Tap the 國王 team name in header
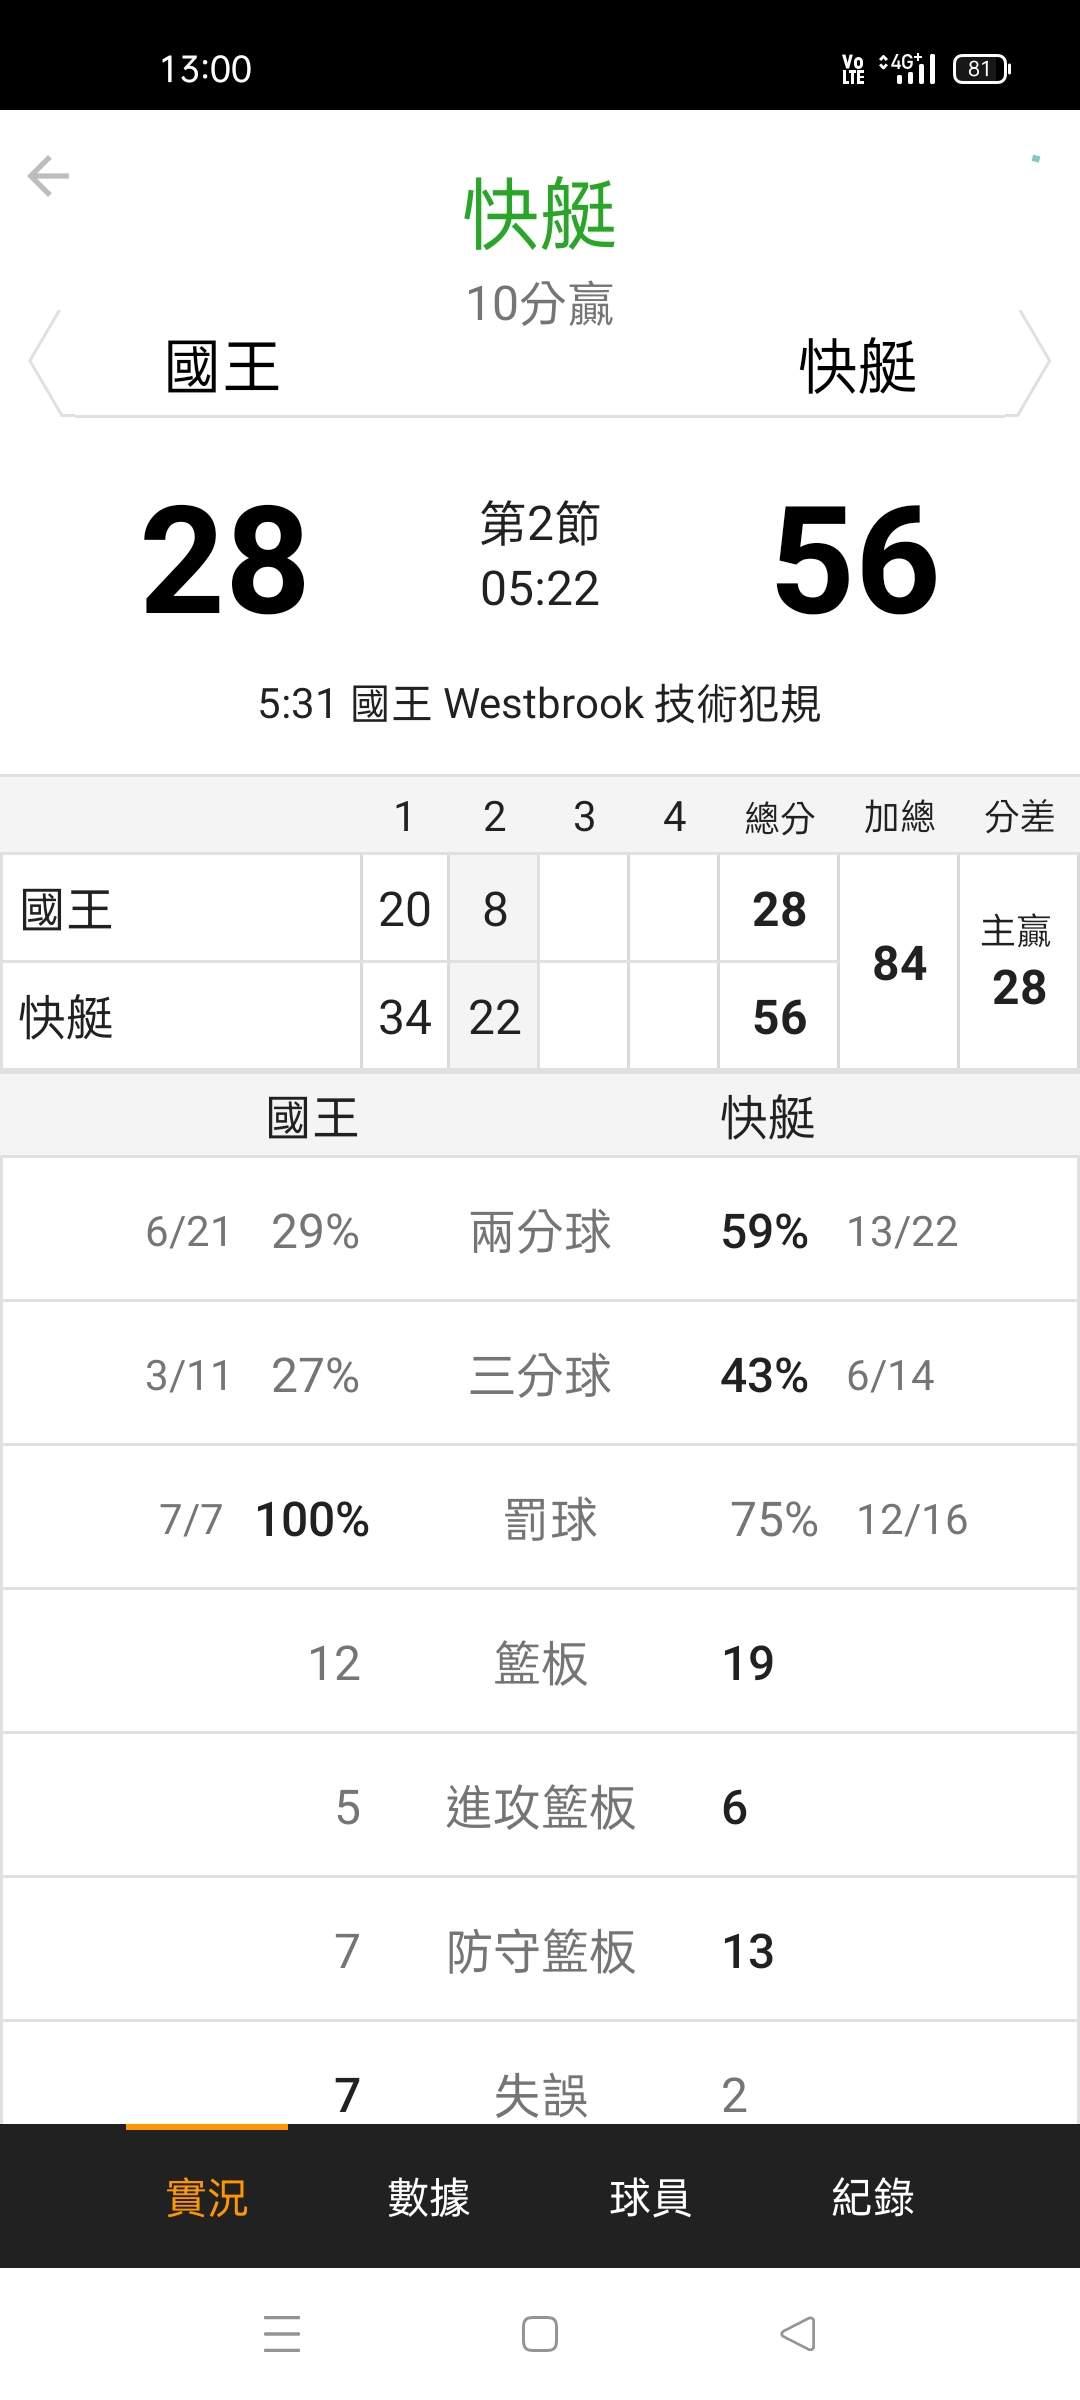1080x2400 pixels. [222, 366]
